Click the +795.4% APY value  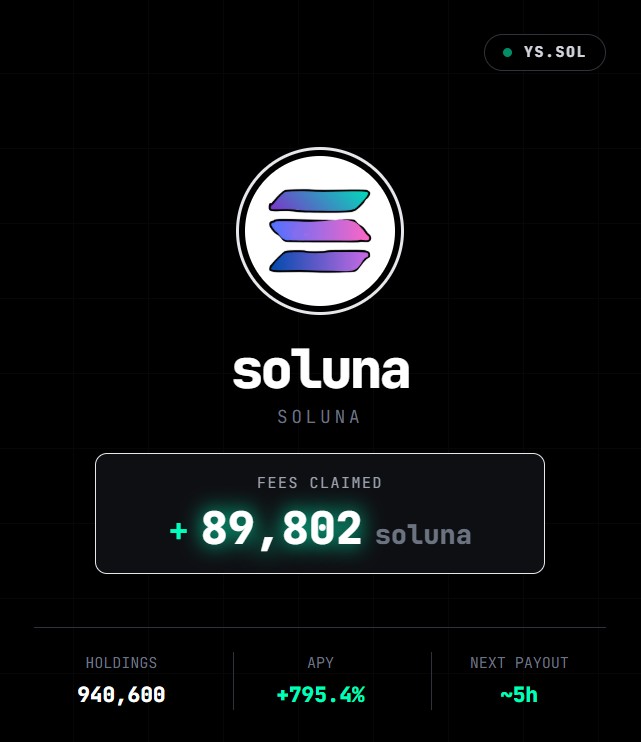320,695
